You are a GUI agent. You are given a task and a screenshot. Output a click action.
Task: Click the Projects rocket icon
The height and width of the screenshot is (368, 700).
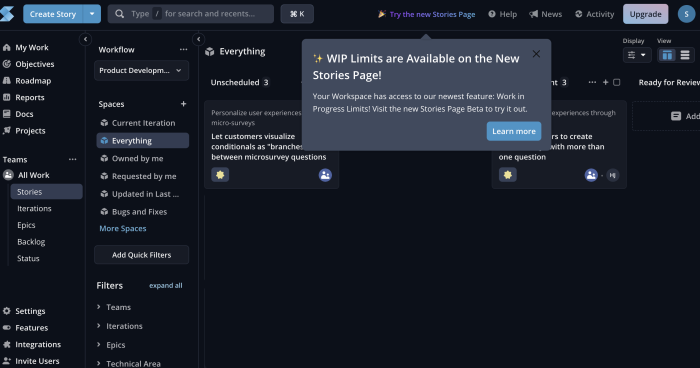click(7, 130)
